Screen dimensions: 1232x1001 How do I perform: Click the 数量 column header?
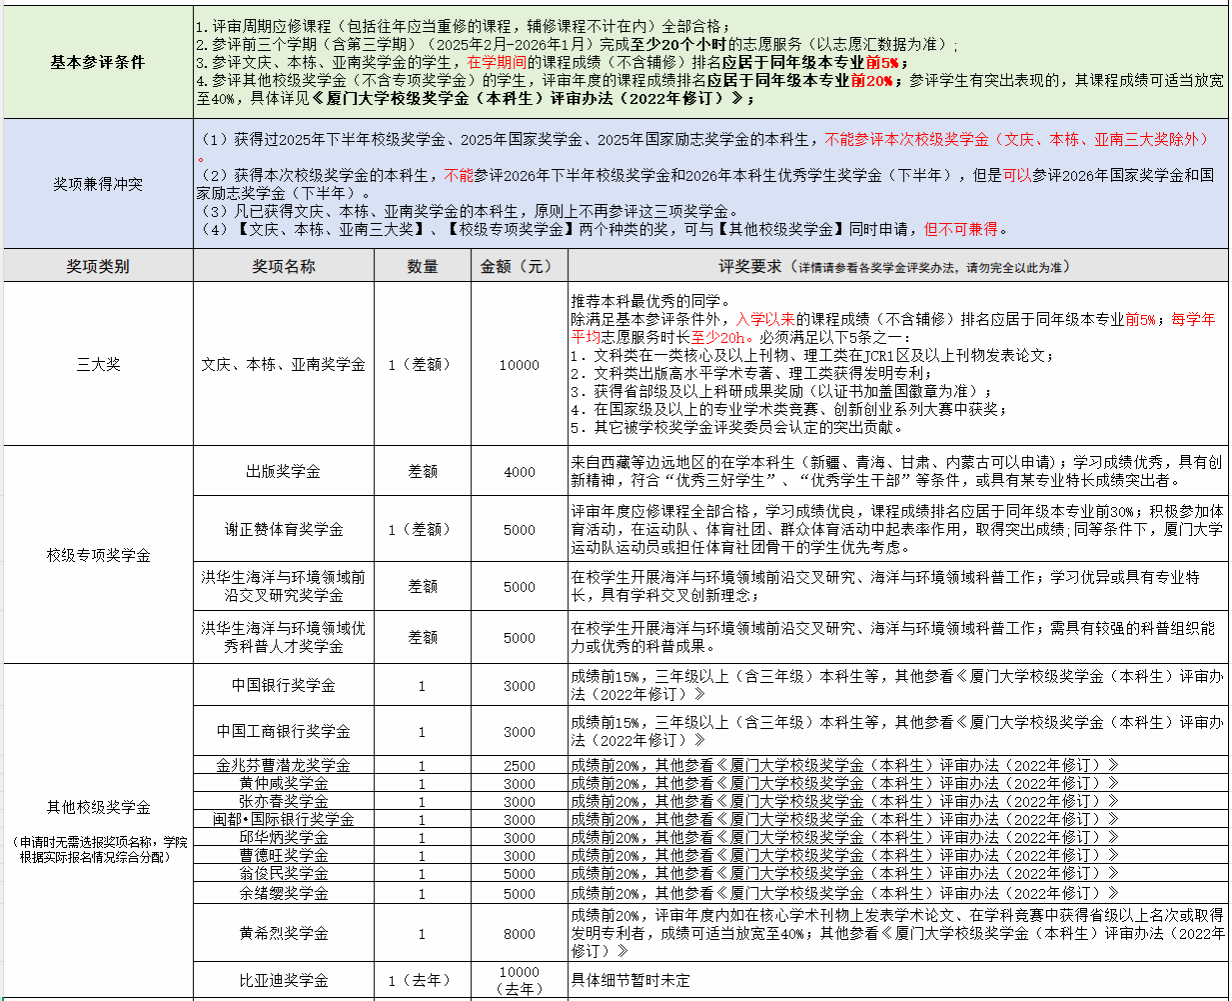(x=422, y=266)
